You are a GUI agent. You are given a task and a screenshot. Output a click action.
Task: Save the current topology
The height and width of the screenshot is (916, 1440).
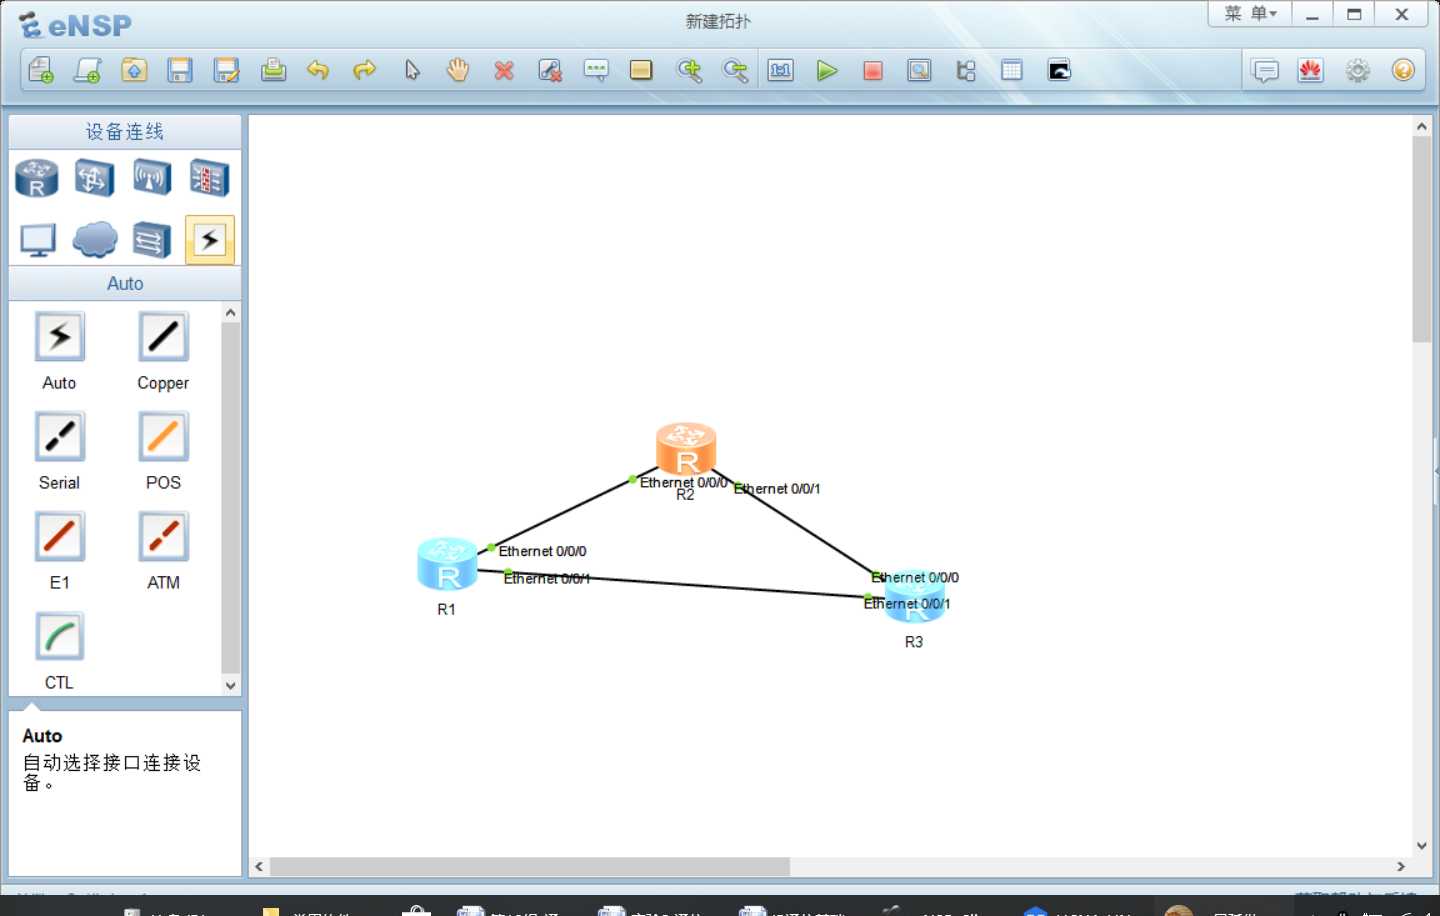click(180, 70)
